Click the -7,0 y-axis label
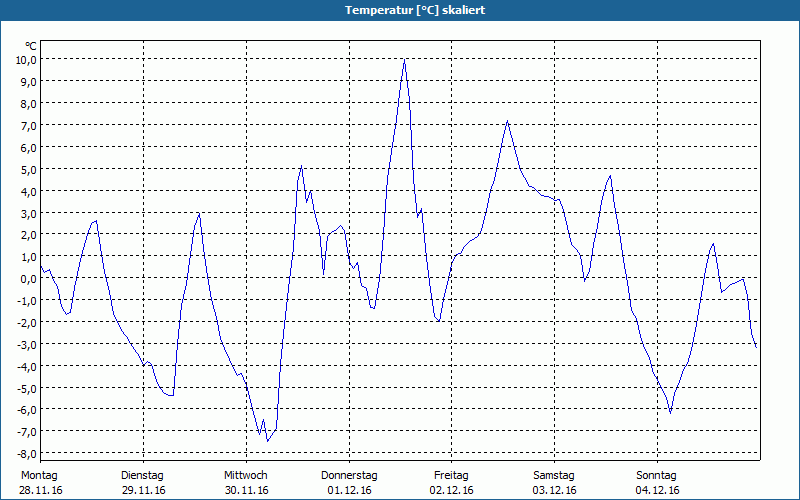800x500 pixels. coord(27,432)
